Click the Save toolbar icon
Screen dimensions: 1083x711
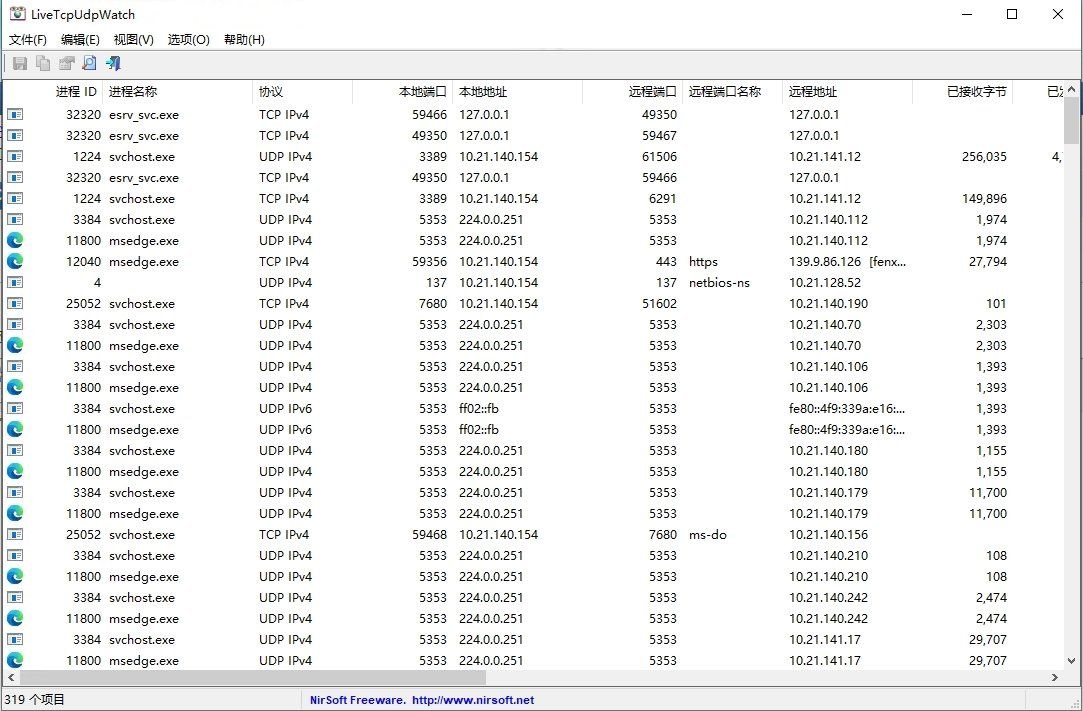point(19,64)
